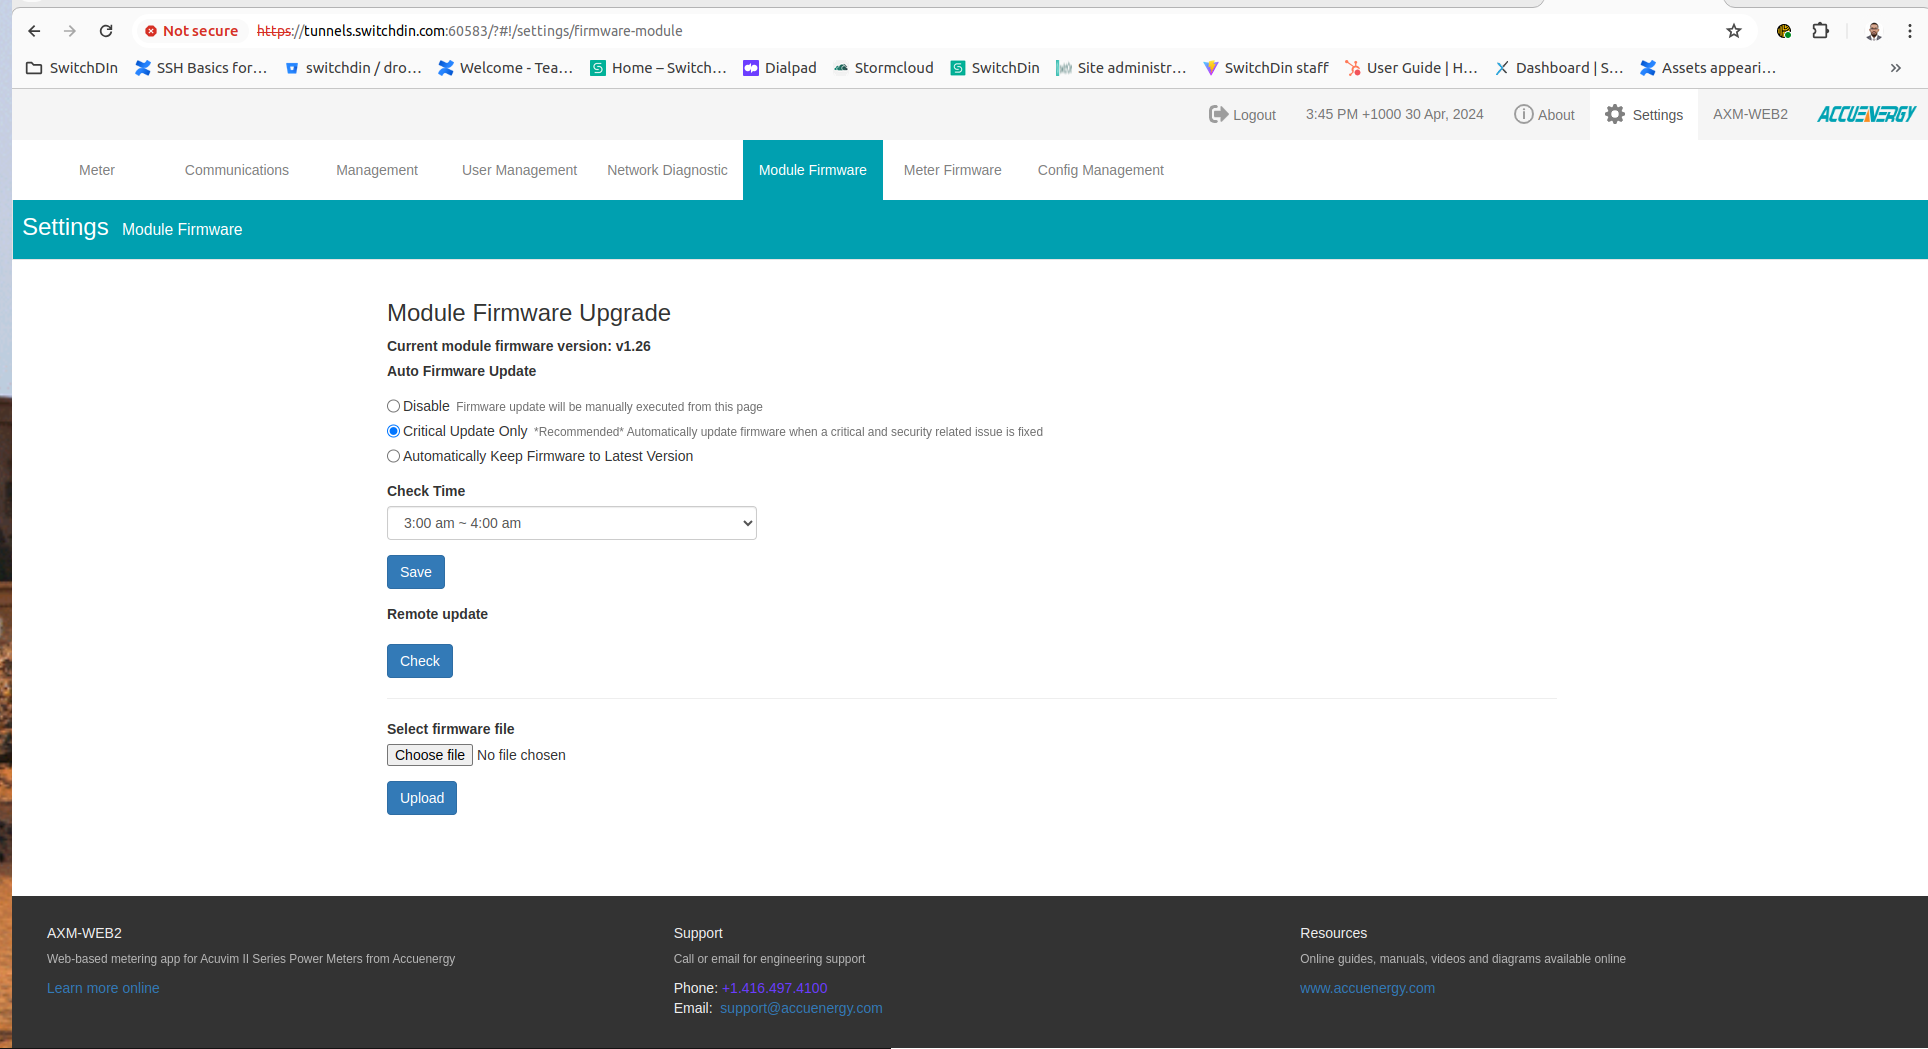Open Assets appeari... bookmark
This screenshot has height=1049, width=1928.
[1708, 68]
